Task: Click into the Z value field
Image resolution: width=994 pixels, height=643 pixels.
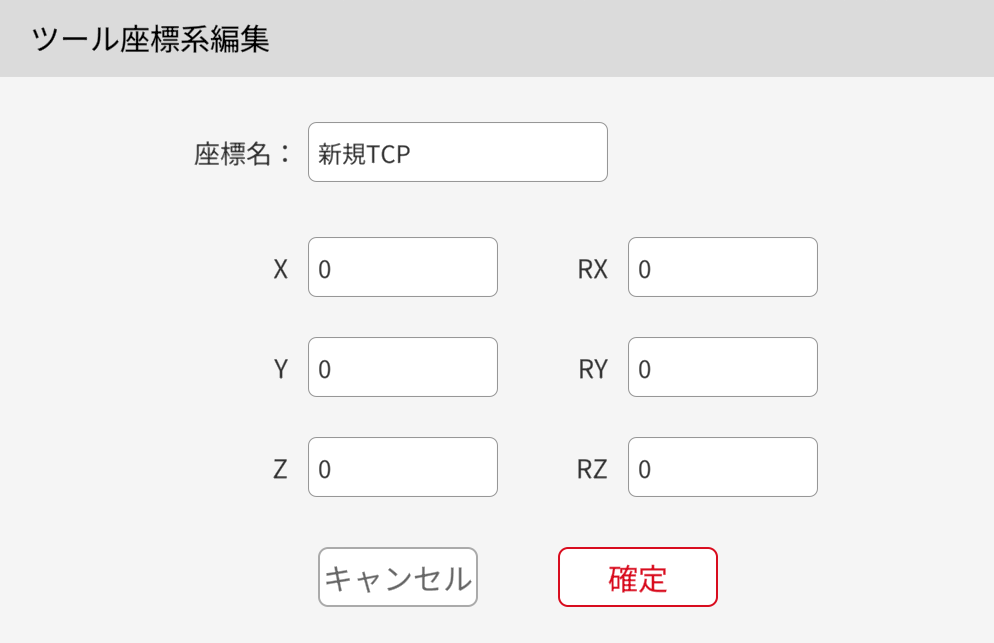Action: (402, 467)
